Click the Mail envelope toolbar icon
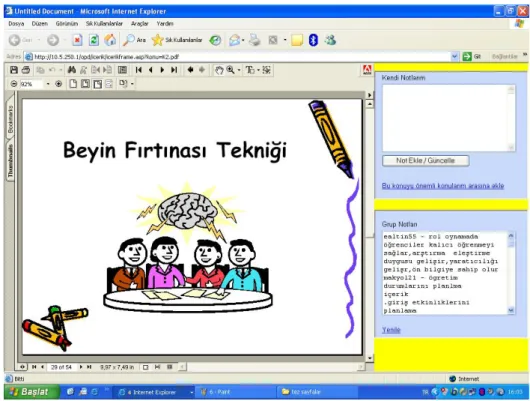The image size is (530, 401). [234, 40]
